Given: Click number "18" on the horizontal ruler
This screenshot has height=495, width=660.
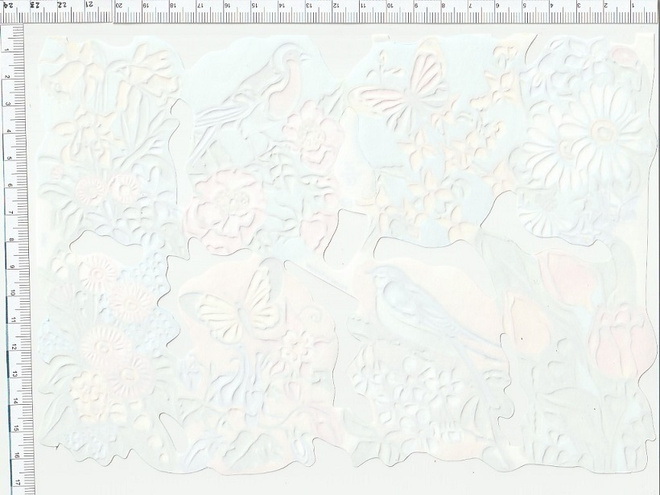Looking at the screenshot, I should coord(173,5).
